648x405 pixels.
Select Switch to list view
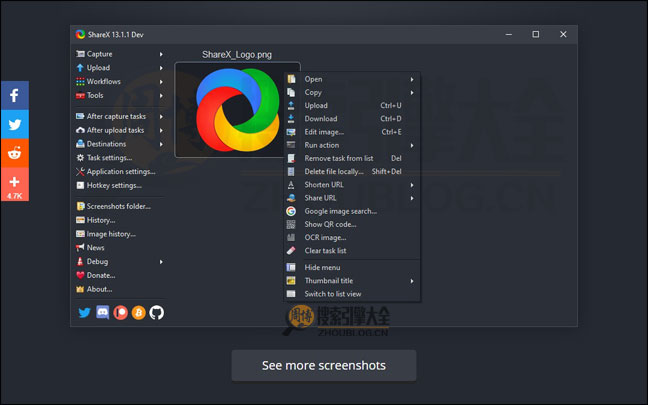coord(352,294)
